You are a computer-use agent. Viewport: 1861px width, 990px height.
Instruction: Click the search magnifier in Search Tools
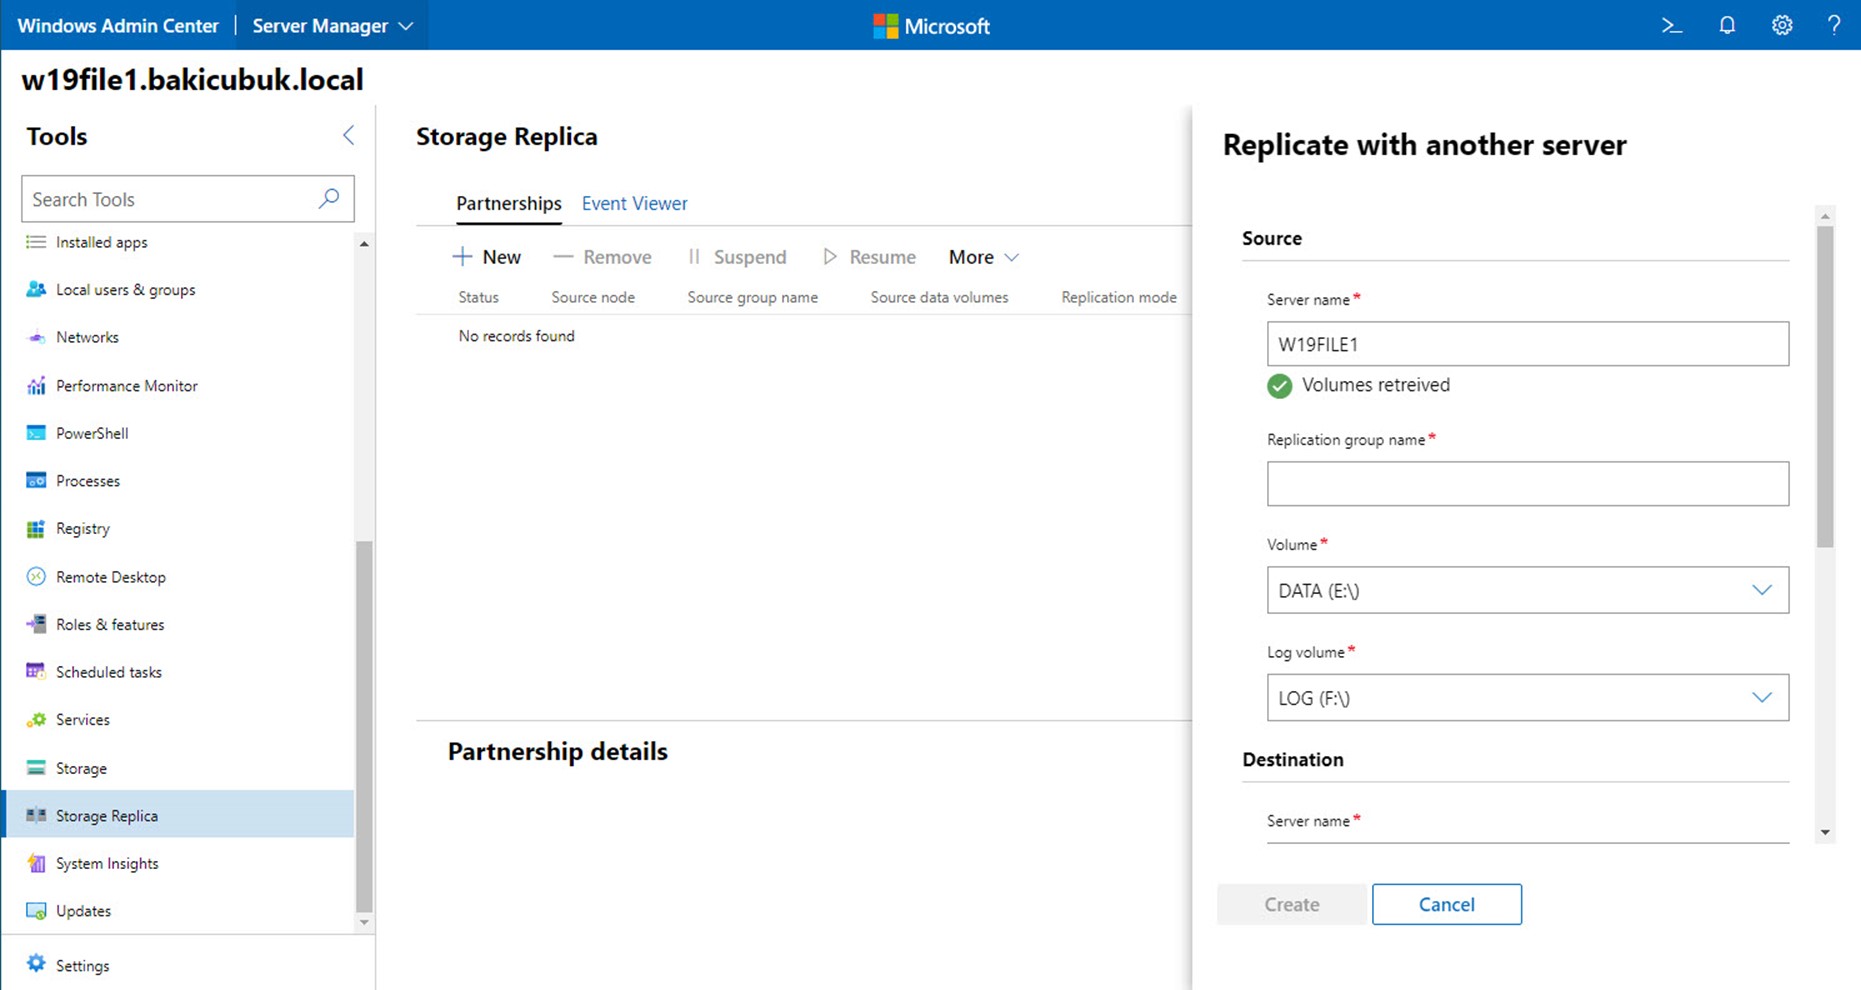[328, 198]
